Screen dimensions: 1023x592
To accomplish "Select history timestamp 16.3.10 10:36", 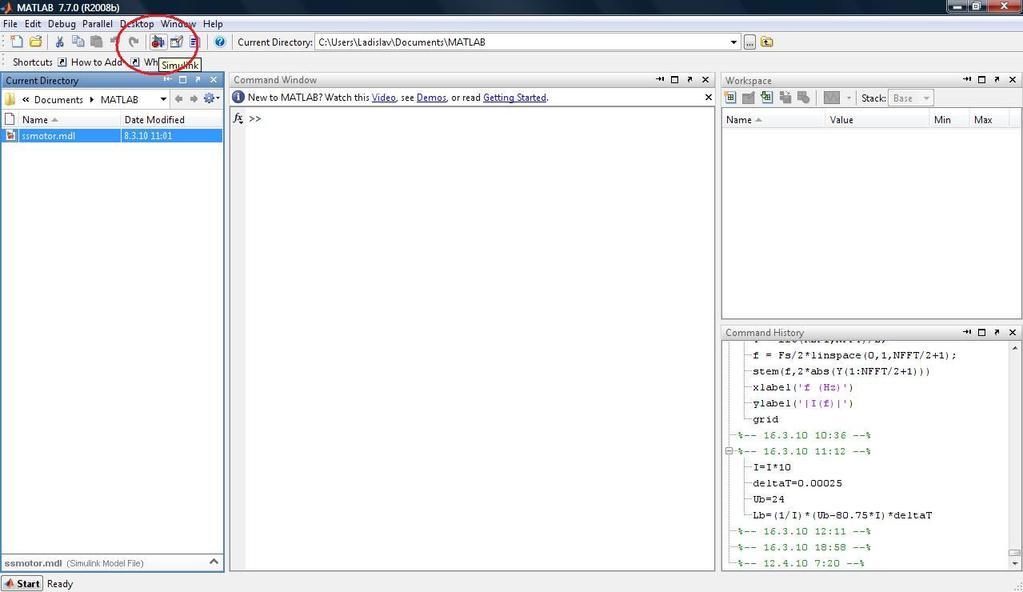I will (x=804, y=435).
